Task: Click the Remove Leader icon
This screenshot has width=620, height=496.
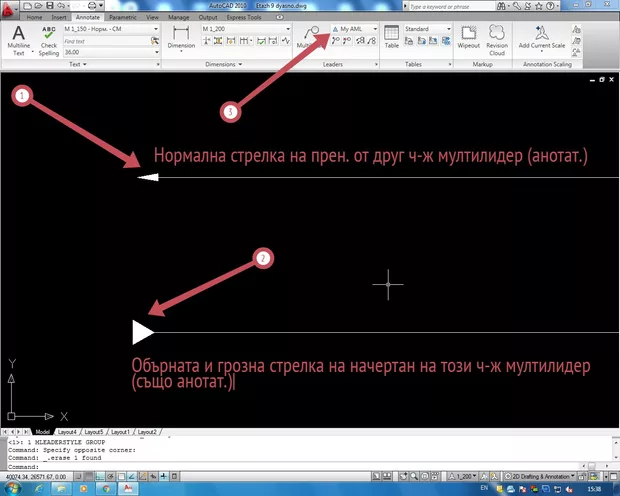Action: click(347, 41)
